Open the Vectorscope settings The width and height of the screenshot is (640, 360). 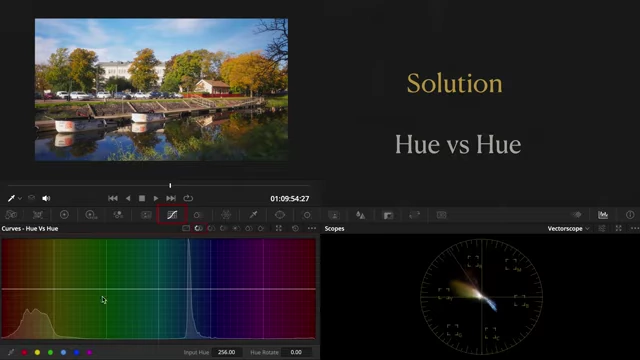pos(602,229)
